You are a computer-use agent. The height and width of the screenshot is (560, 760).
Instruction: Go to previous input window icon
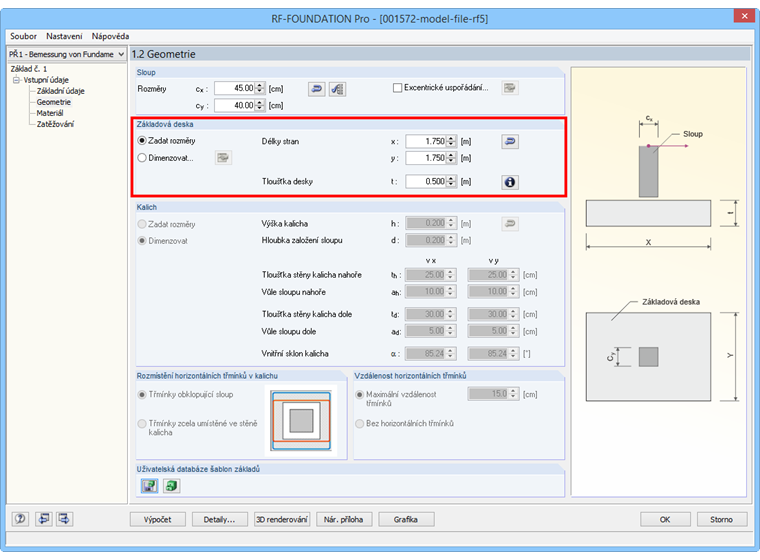coord(44,519)
